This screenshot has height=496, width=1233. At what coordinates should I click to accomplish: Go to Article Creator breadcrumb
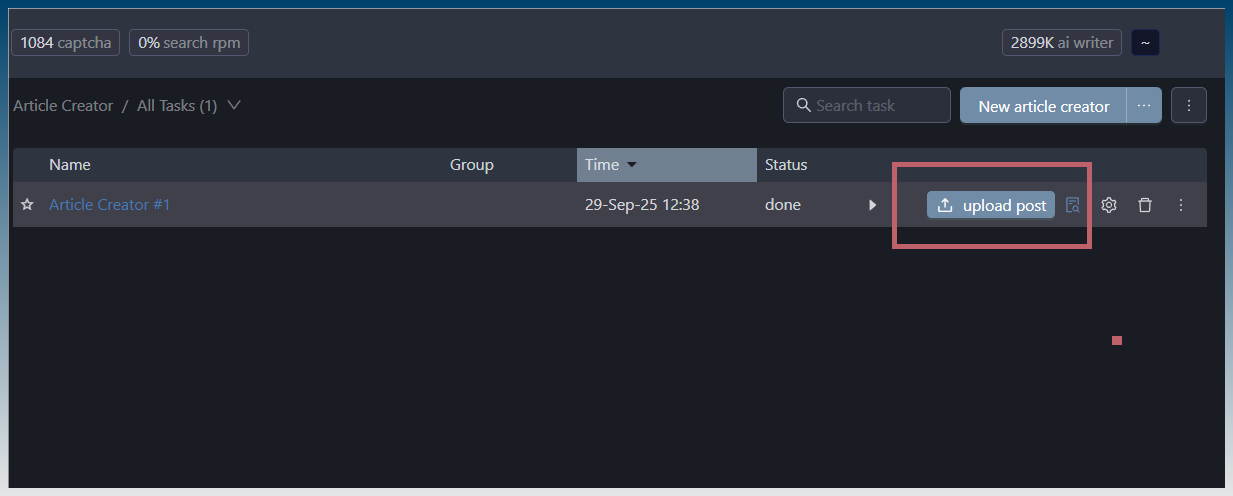click(63, 105)
